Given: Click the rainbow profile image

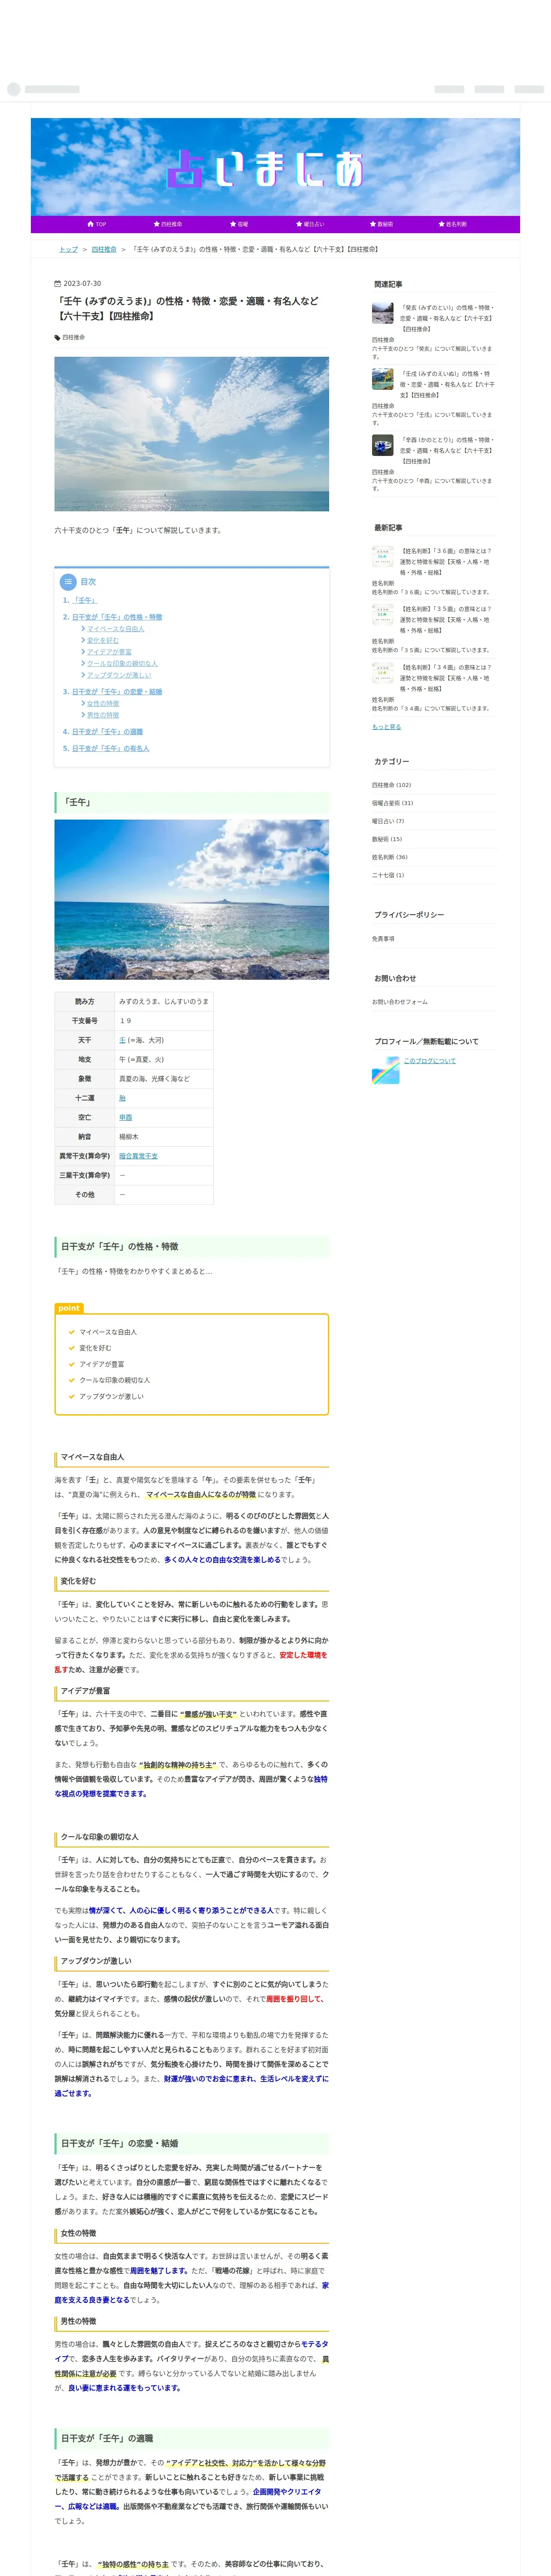Looking at the screenshot, I should (x=386, y=1070).
